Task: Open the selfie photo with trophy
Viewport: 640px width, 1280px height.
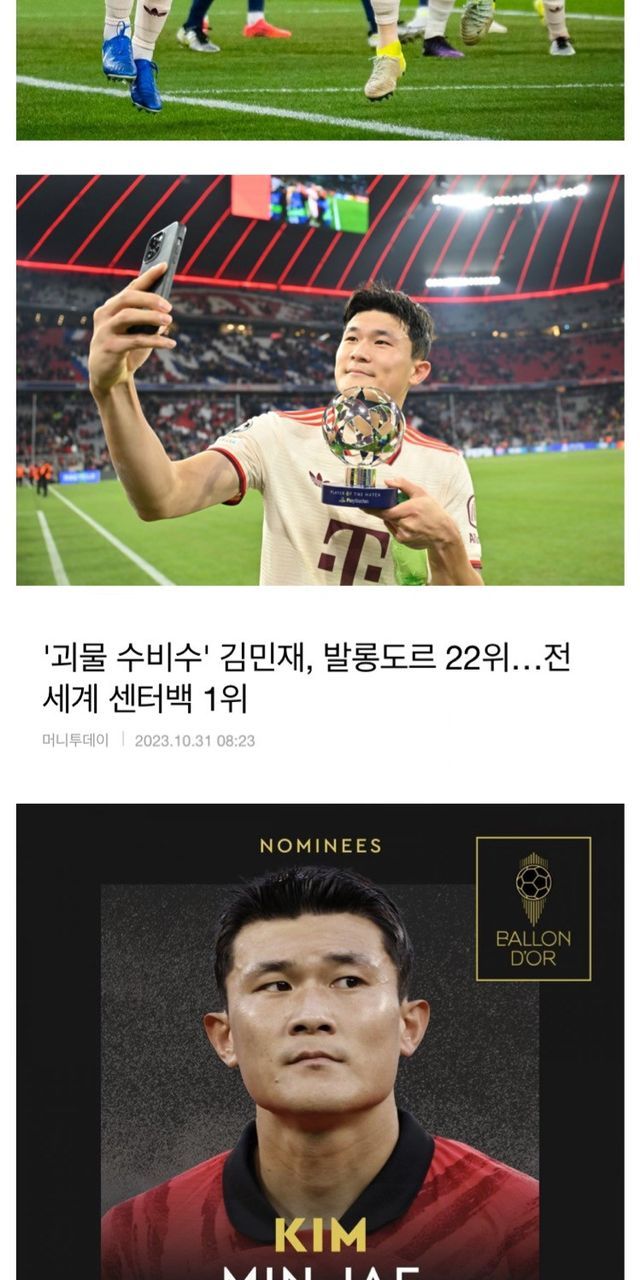Action: pyautogui.click(x=320, y=380)
